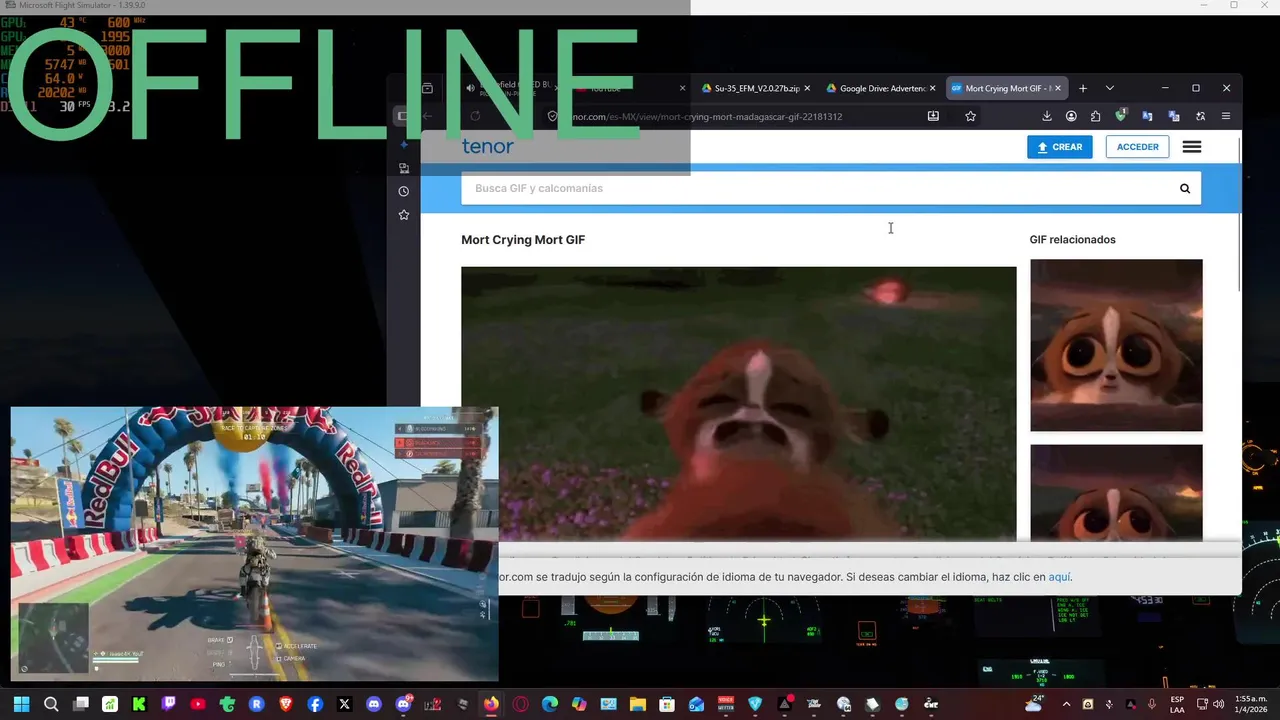1280x720 pixels.
Task: Close the Su-35_EFM zip tab
Action: 807,88
